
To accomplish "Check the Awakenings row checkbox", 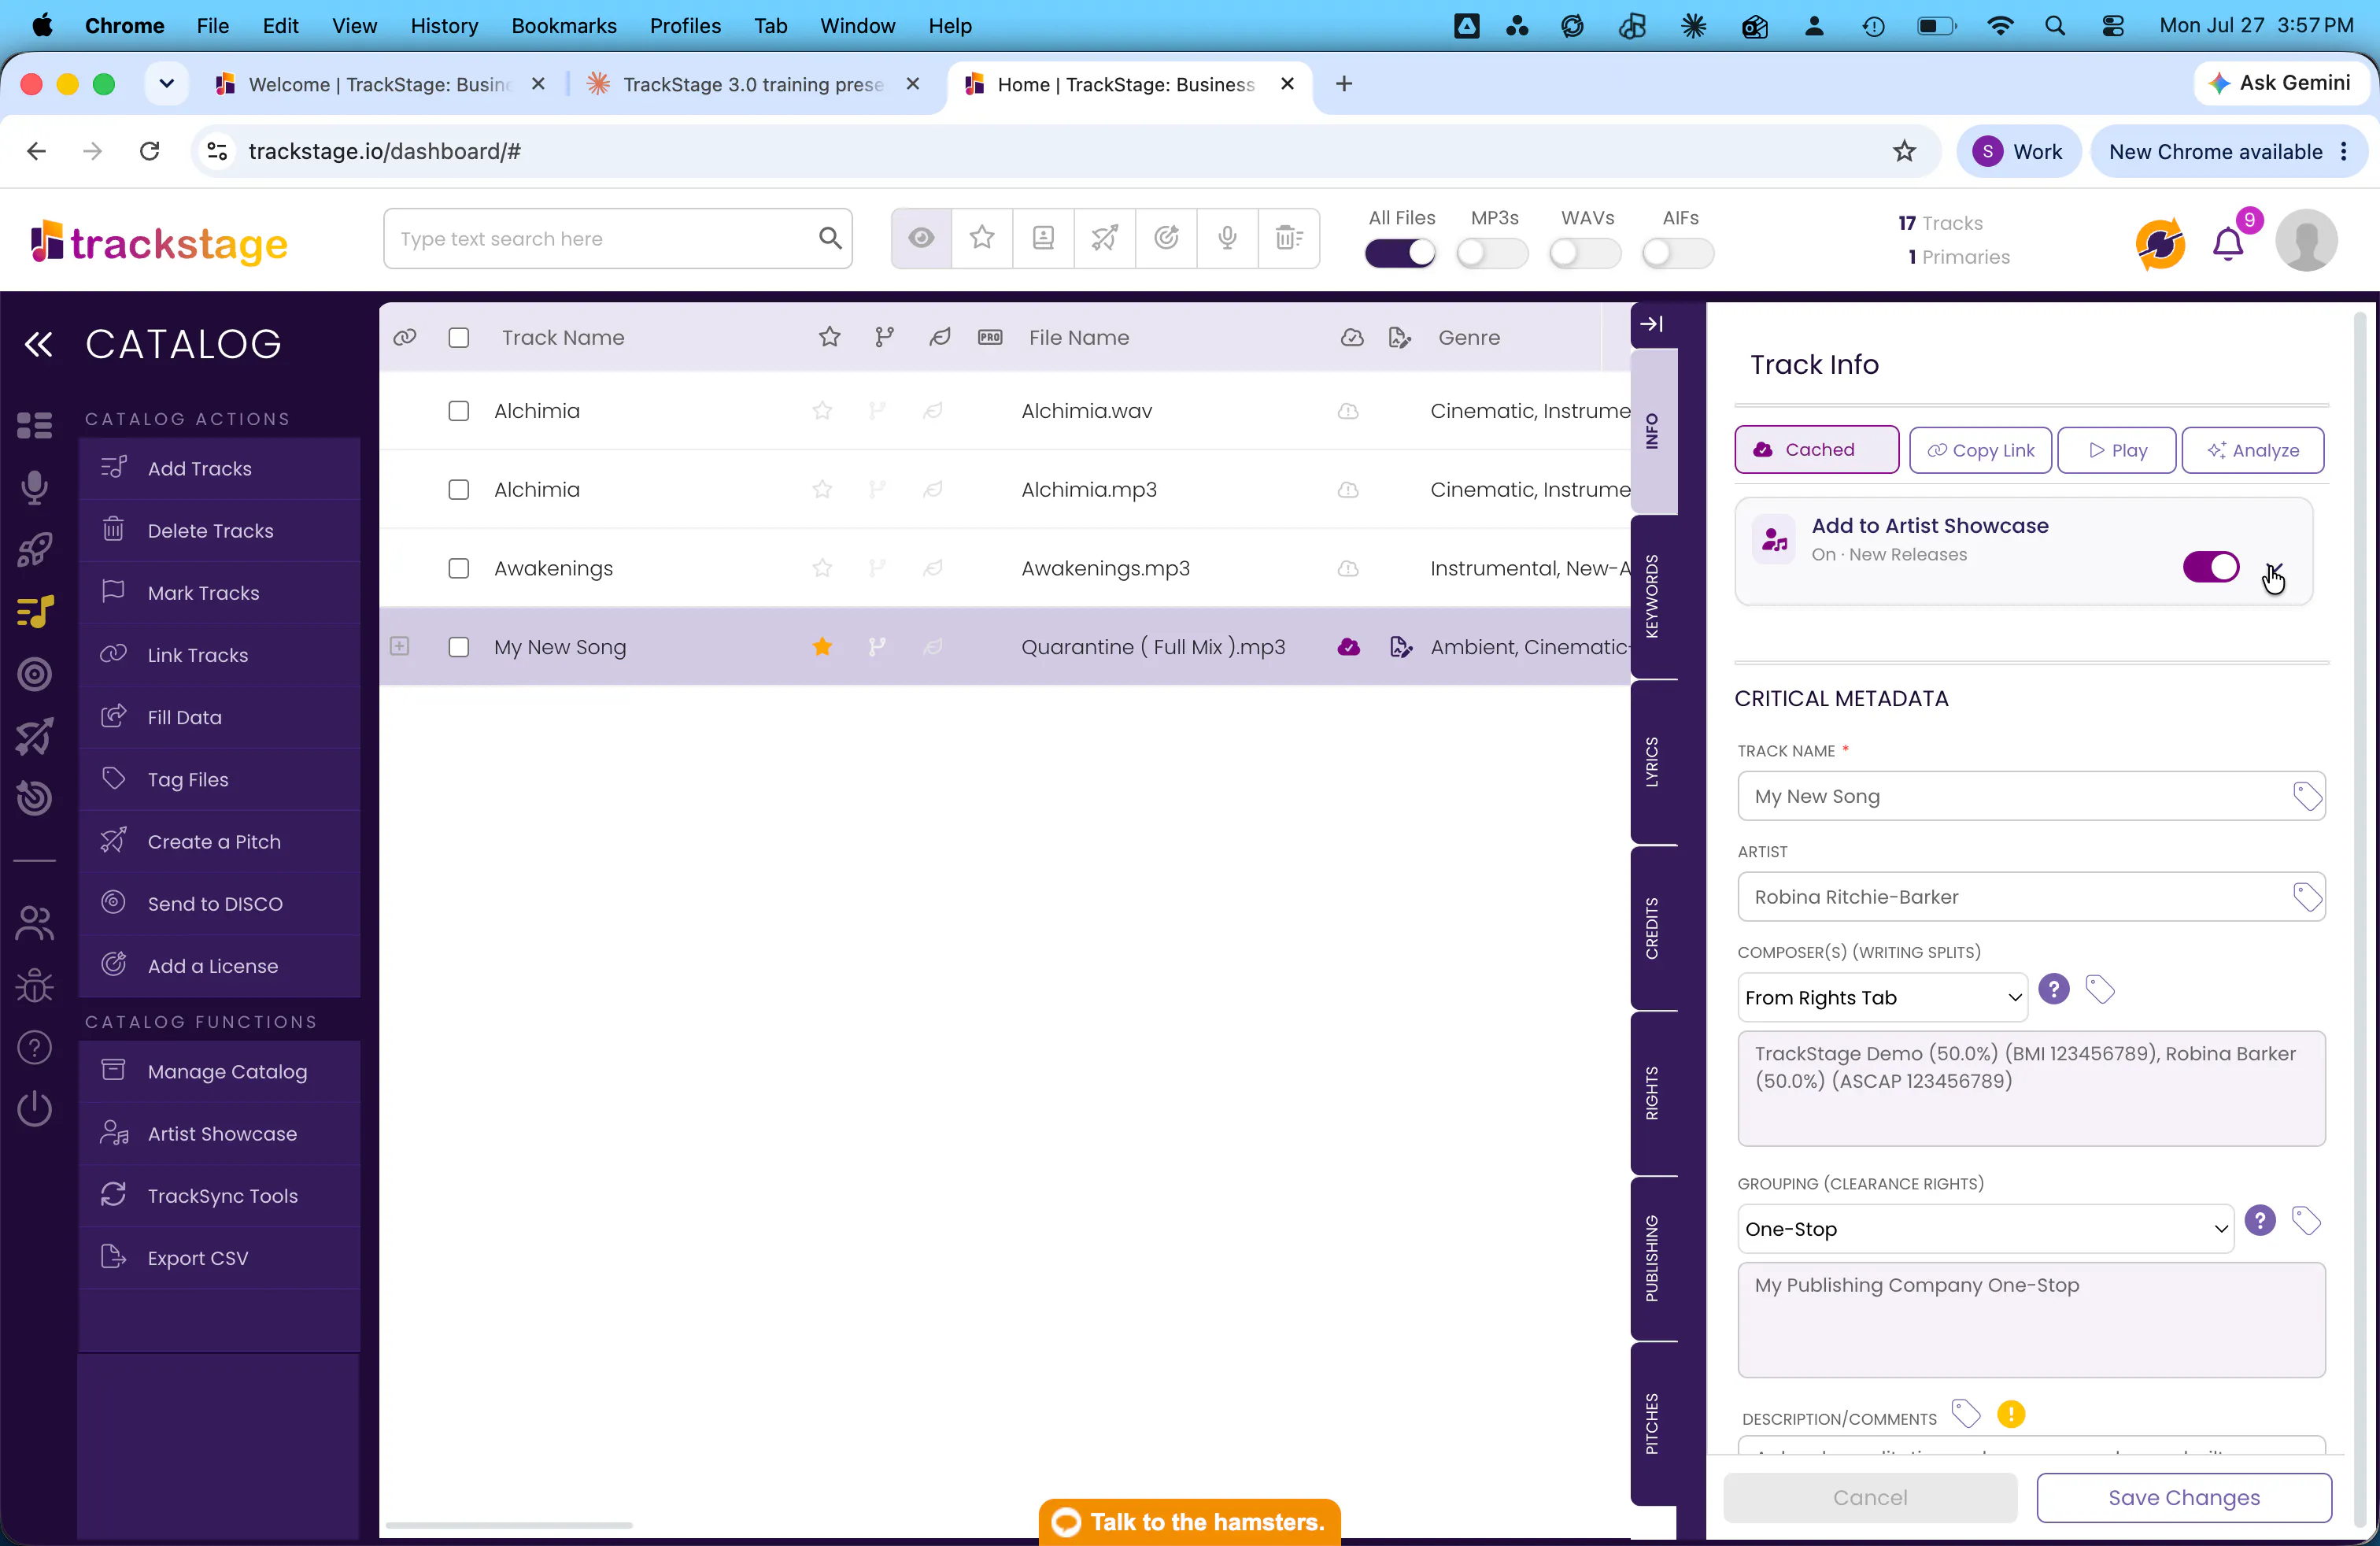I will click(x=459, y=568).
